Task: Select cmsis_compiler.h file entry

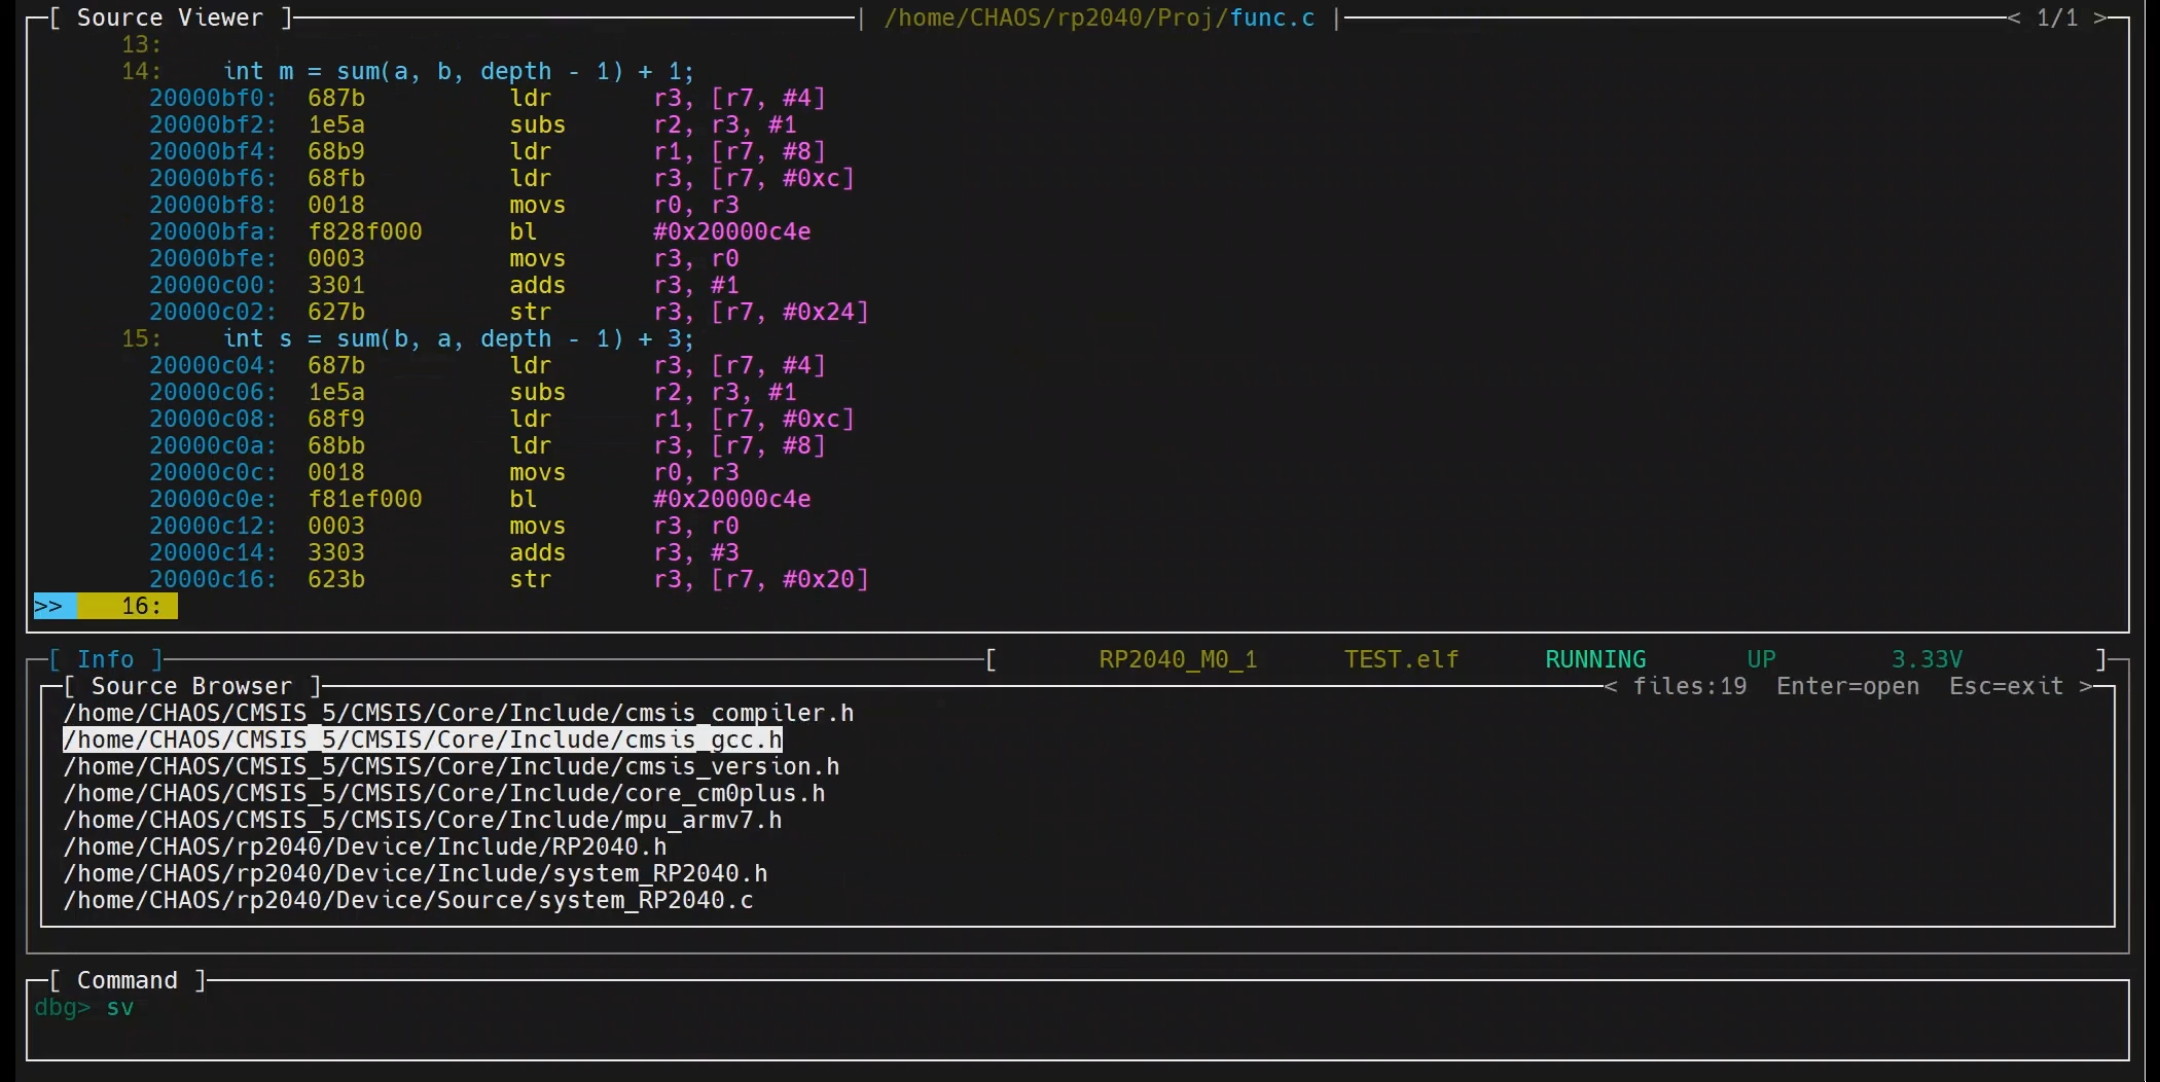Action: click(x=458, y=713)
